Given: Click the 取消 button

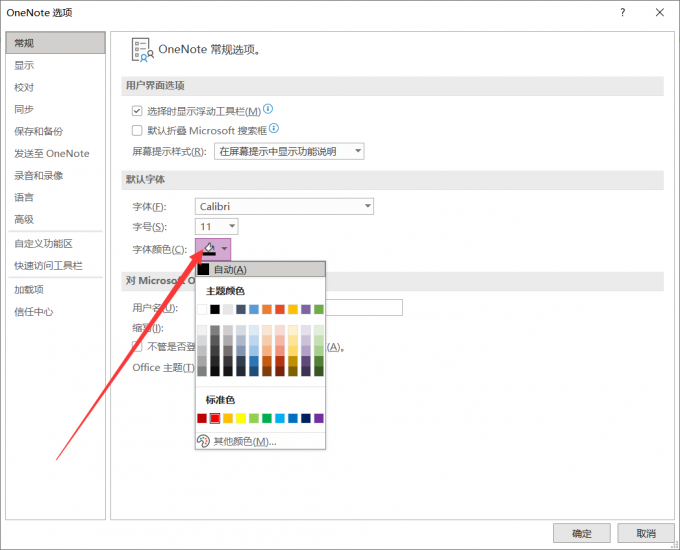Looking at the screenshot, I should pos(646,533).
